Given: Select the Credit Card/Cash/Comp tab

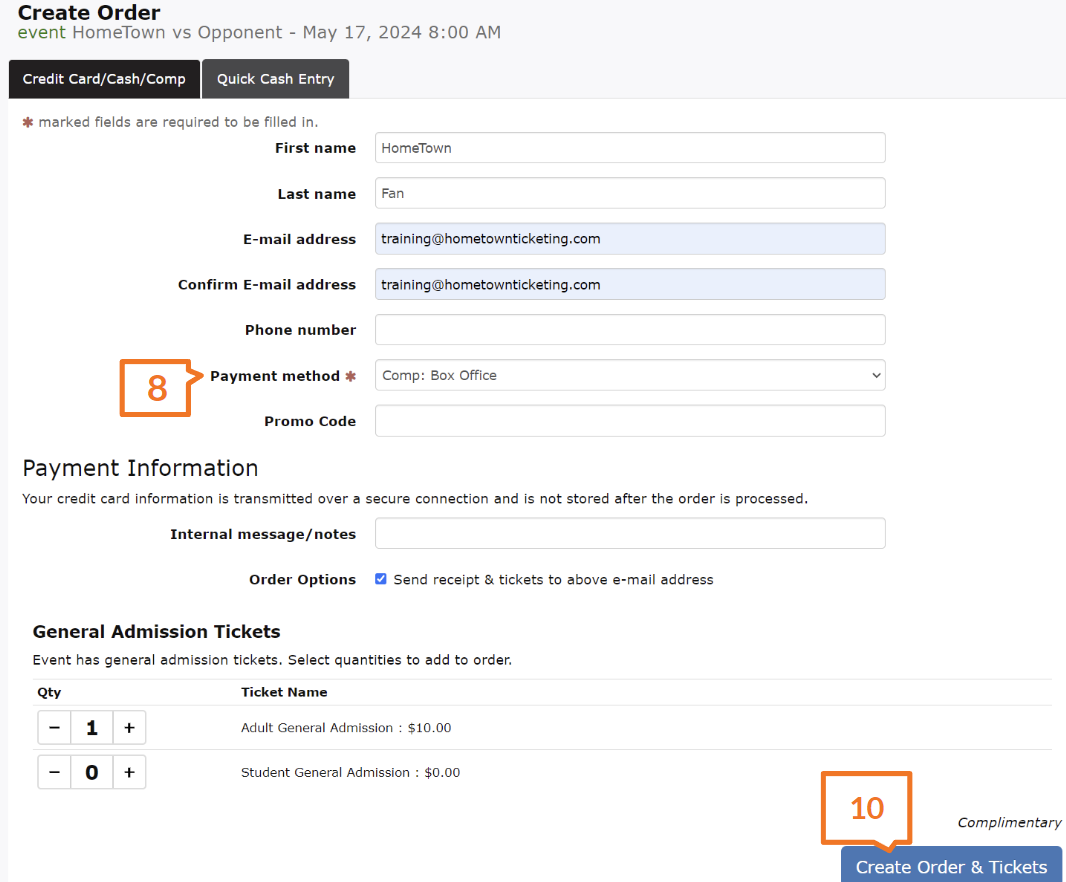Looking at the screenshot, I should tap(104, 79).
